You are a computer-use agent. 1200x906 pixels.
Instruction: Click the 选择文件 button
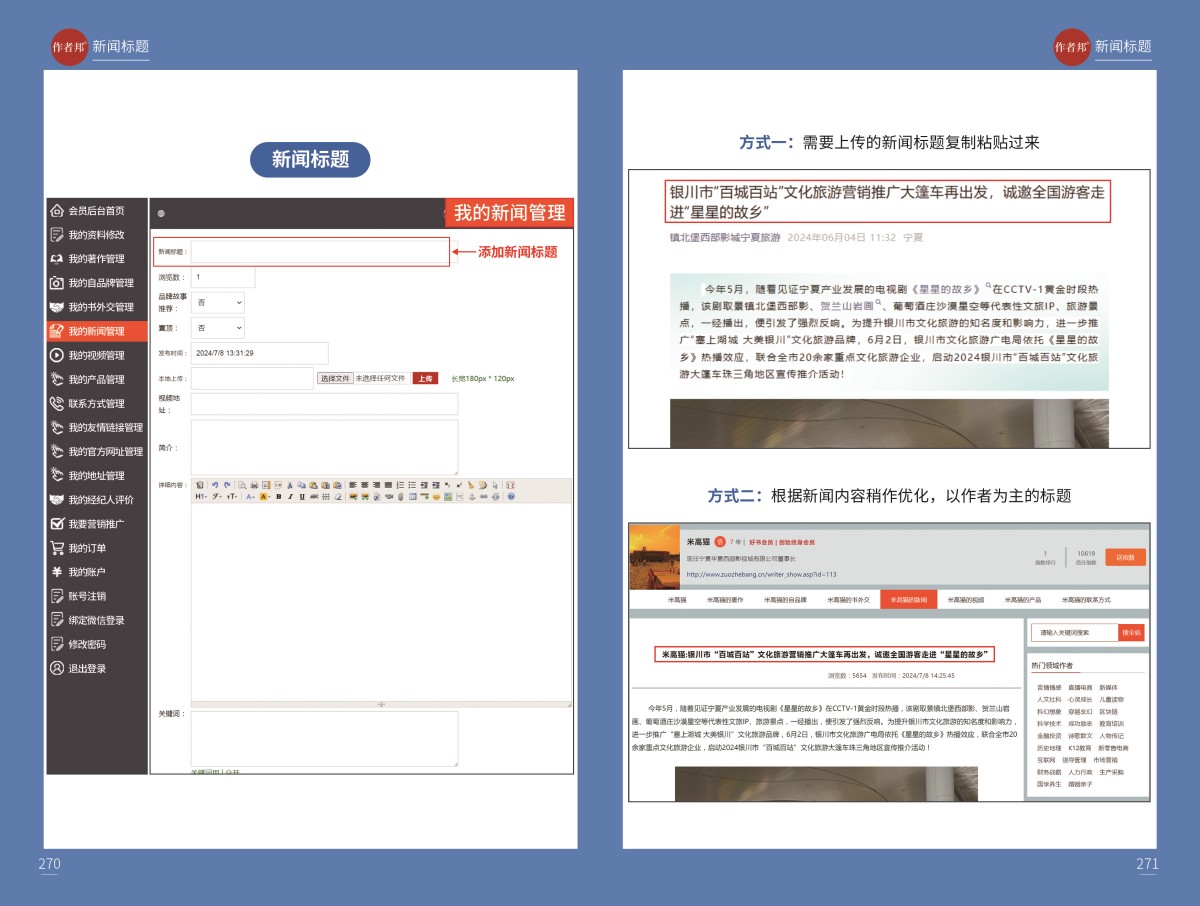335,379
